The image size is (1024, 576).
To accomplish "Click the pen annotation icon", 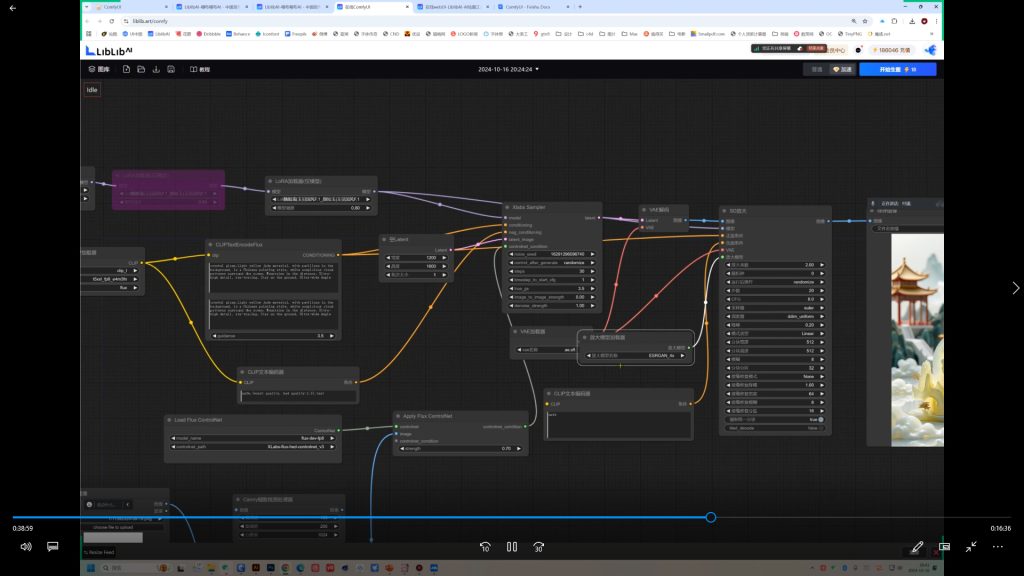I will coord(917,547).
